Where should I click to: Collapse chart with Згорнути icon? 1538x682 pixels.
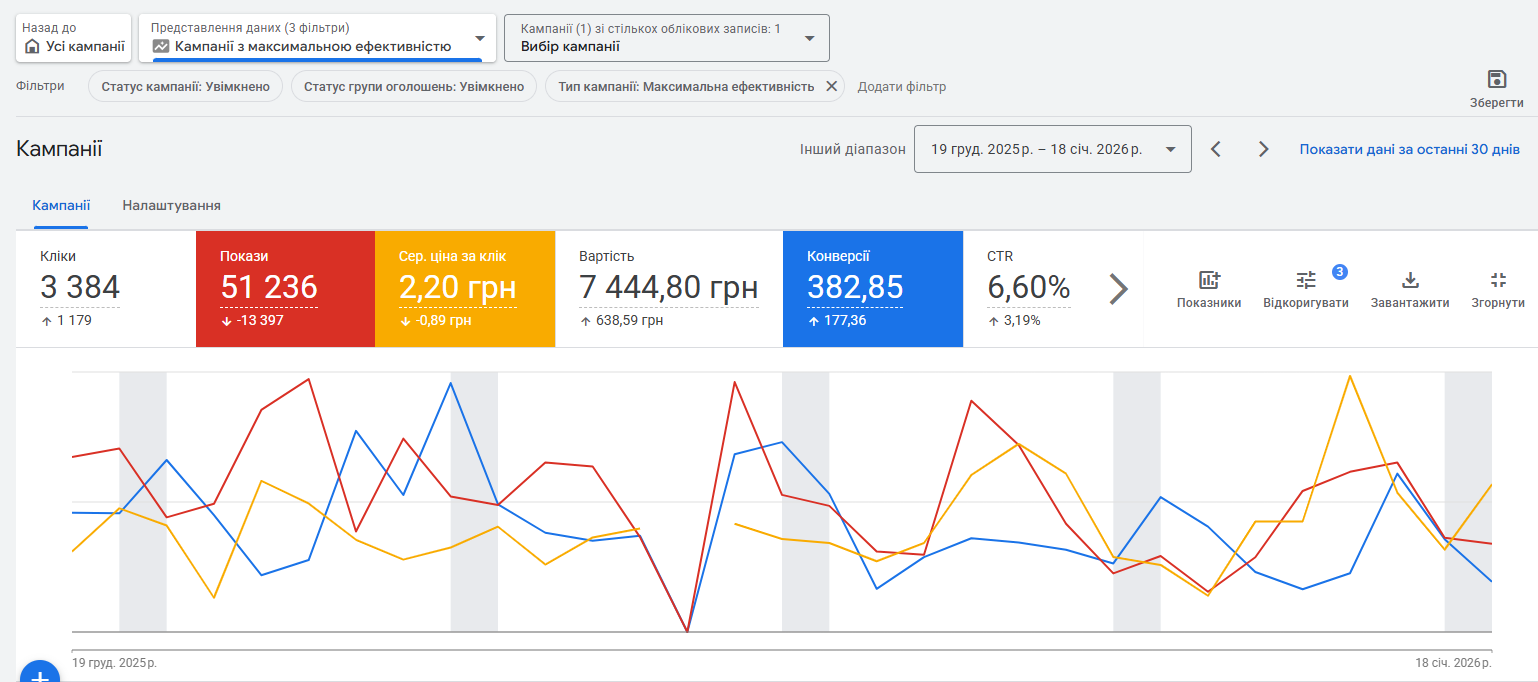(1497, 281)
